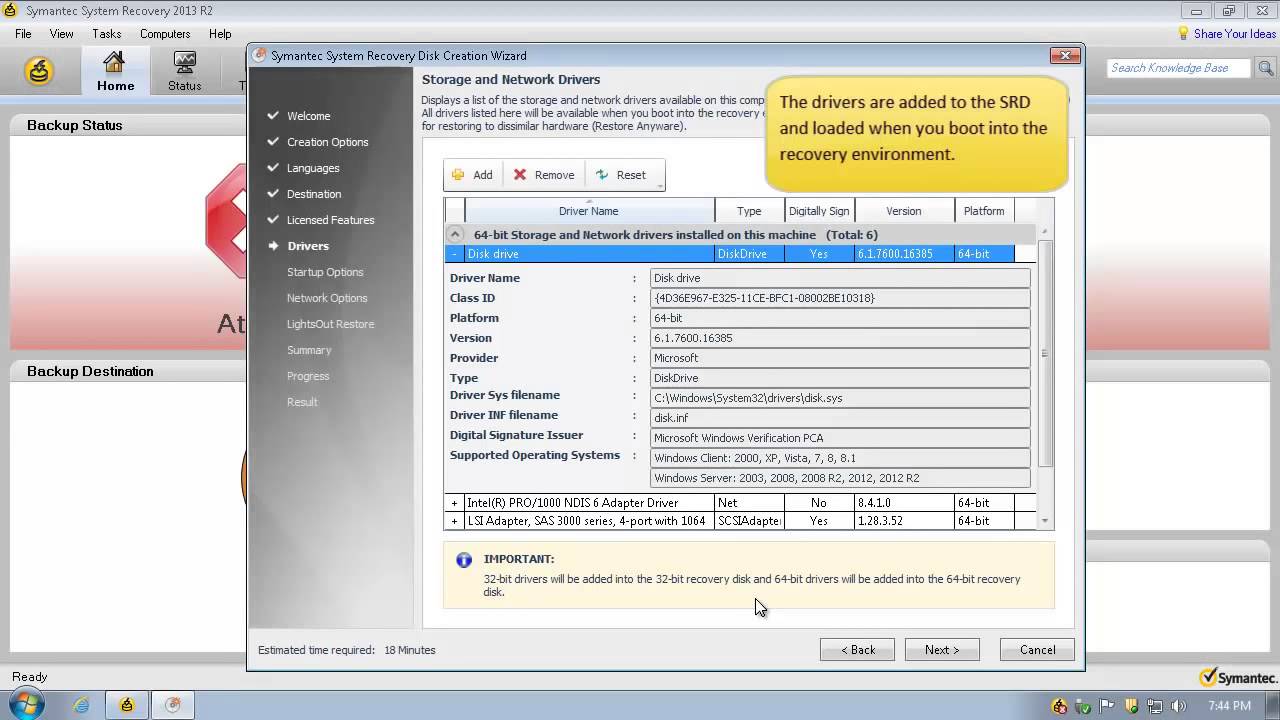Click the volume speaker tray icon
This screenshot has width=1280, height=720.
1177,706
